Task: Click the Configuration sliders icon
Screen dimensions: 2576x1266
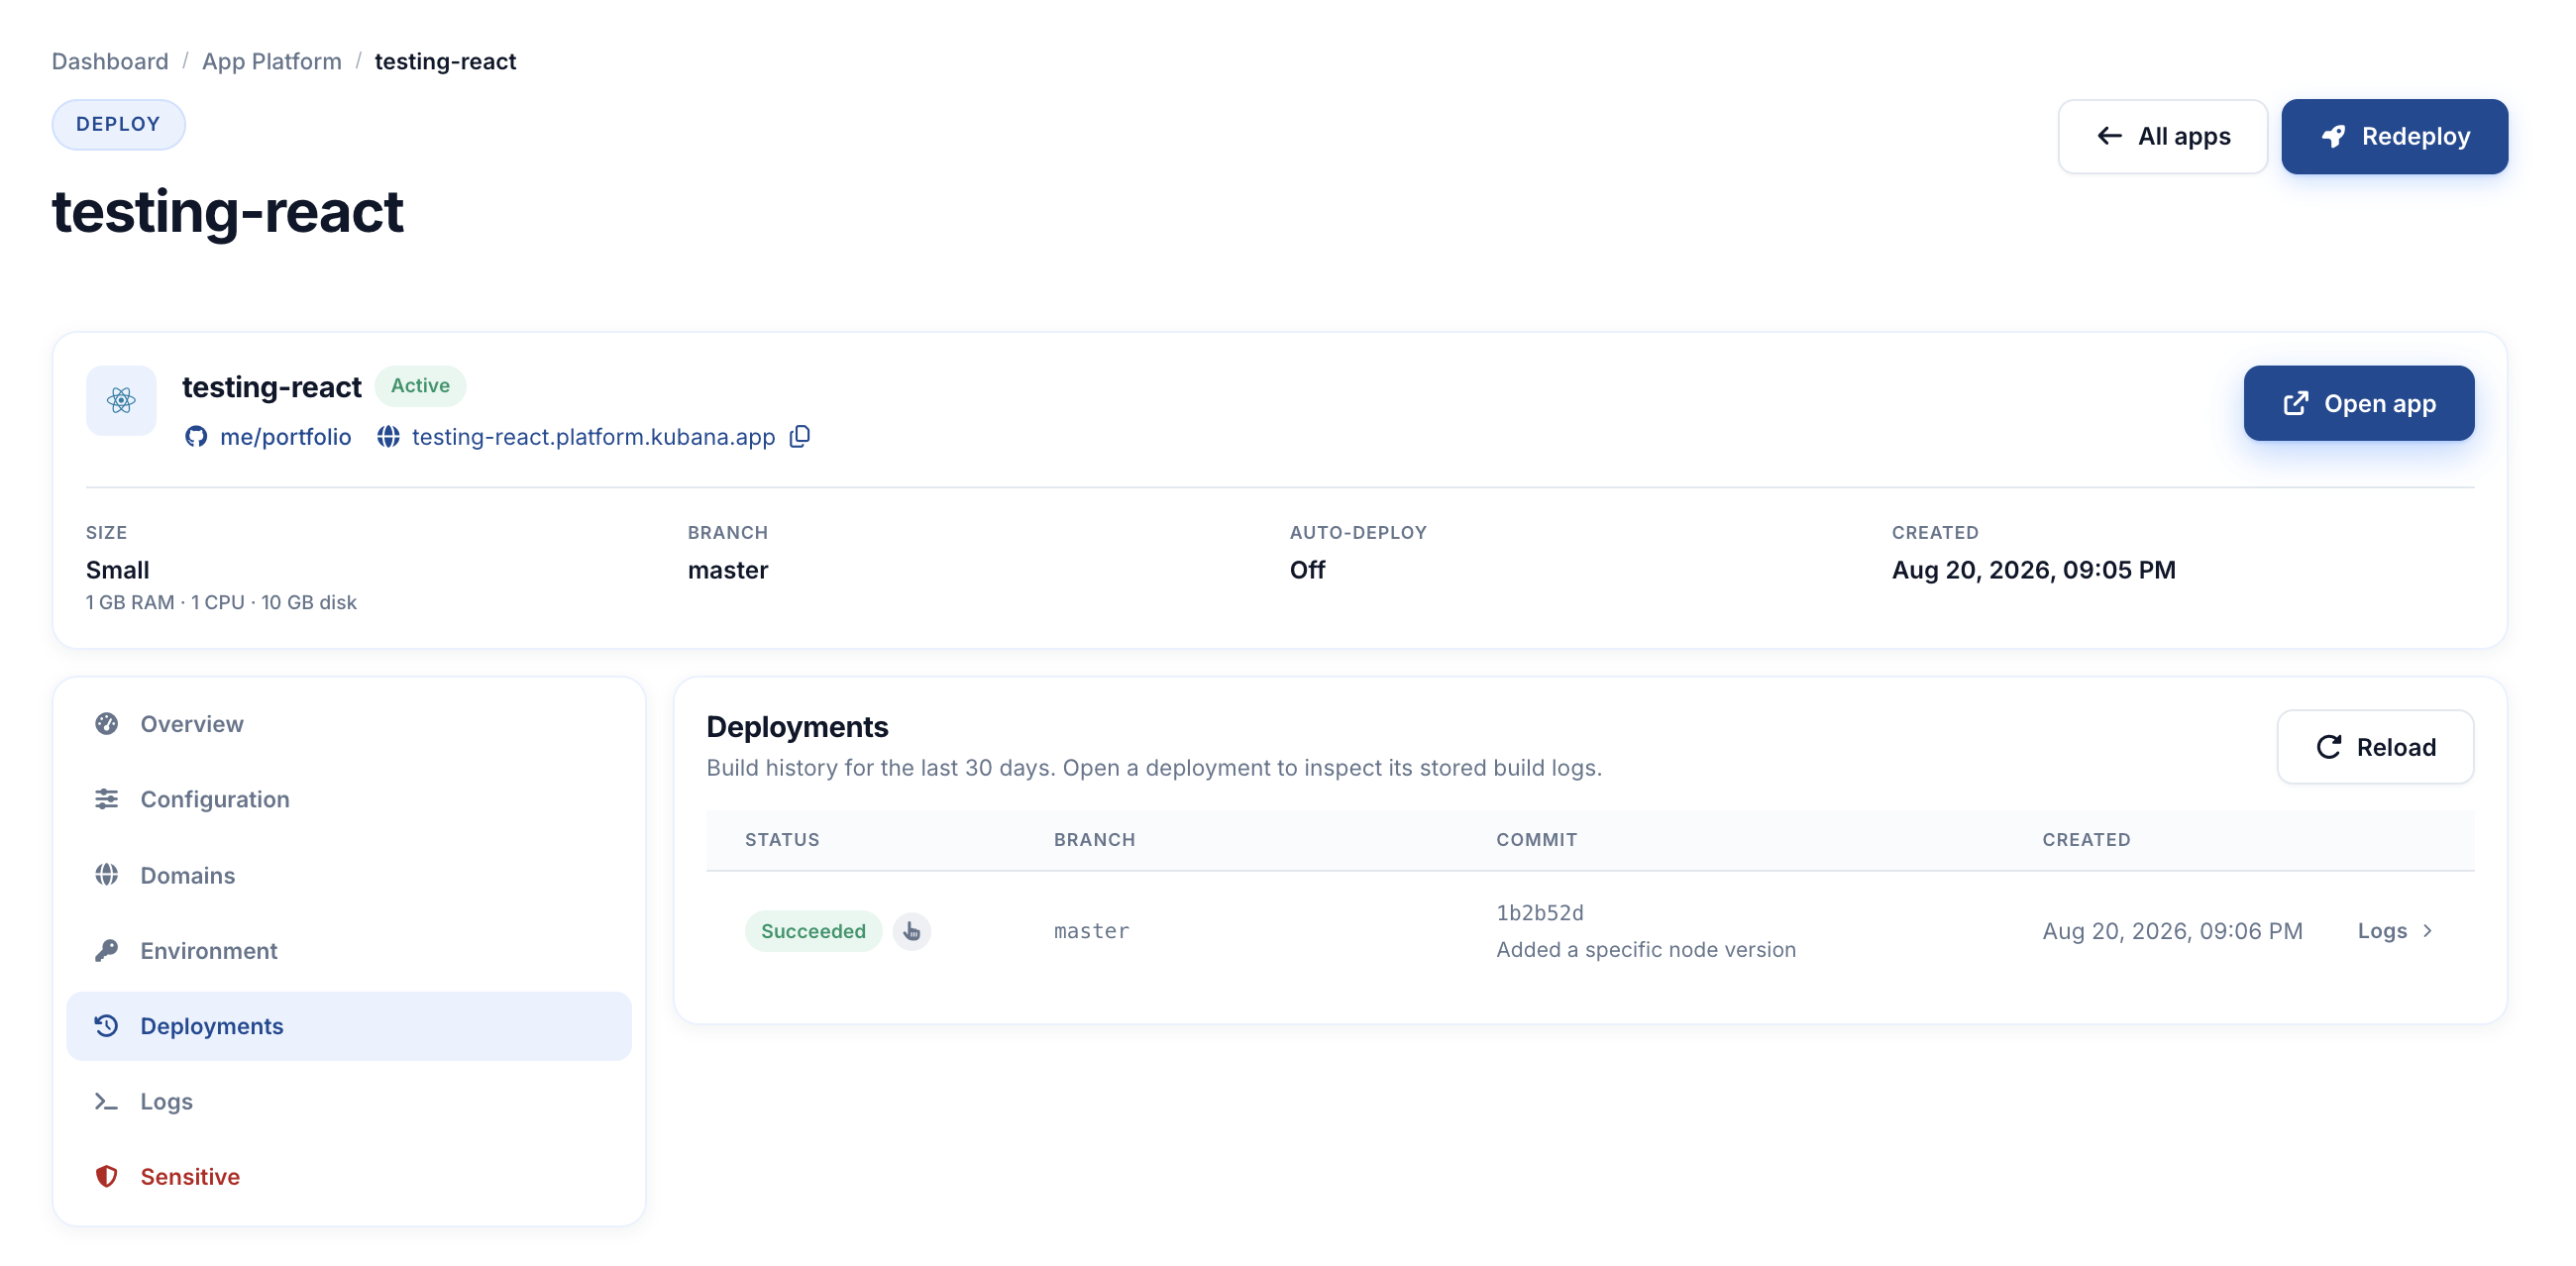Action: (x=106, y=799)
